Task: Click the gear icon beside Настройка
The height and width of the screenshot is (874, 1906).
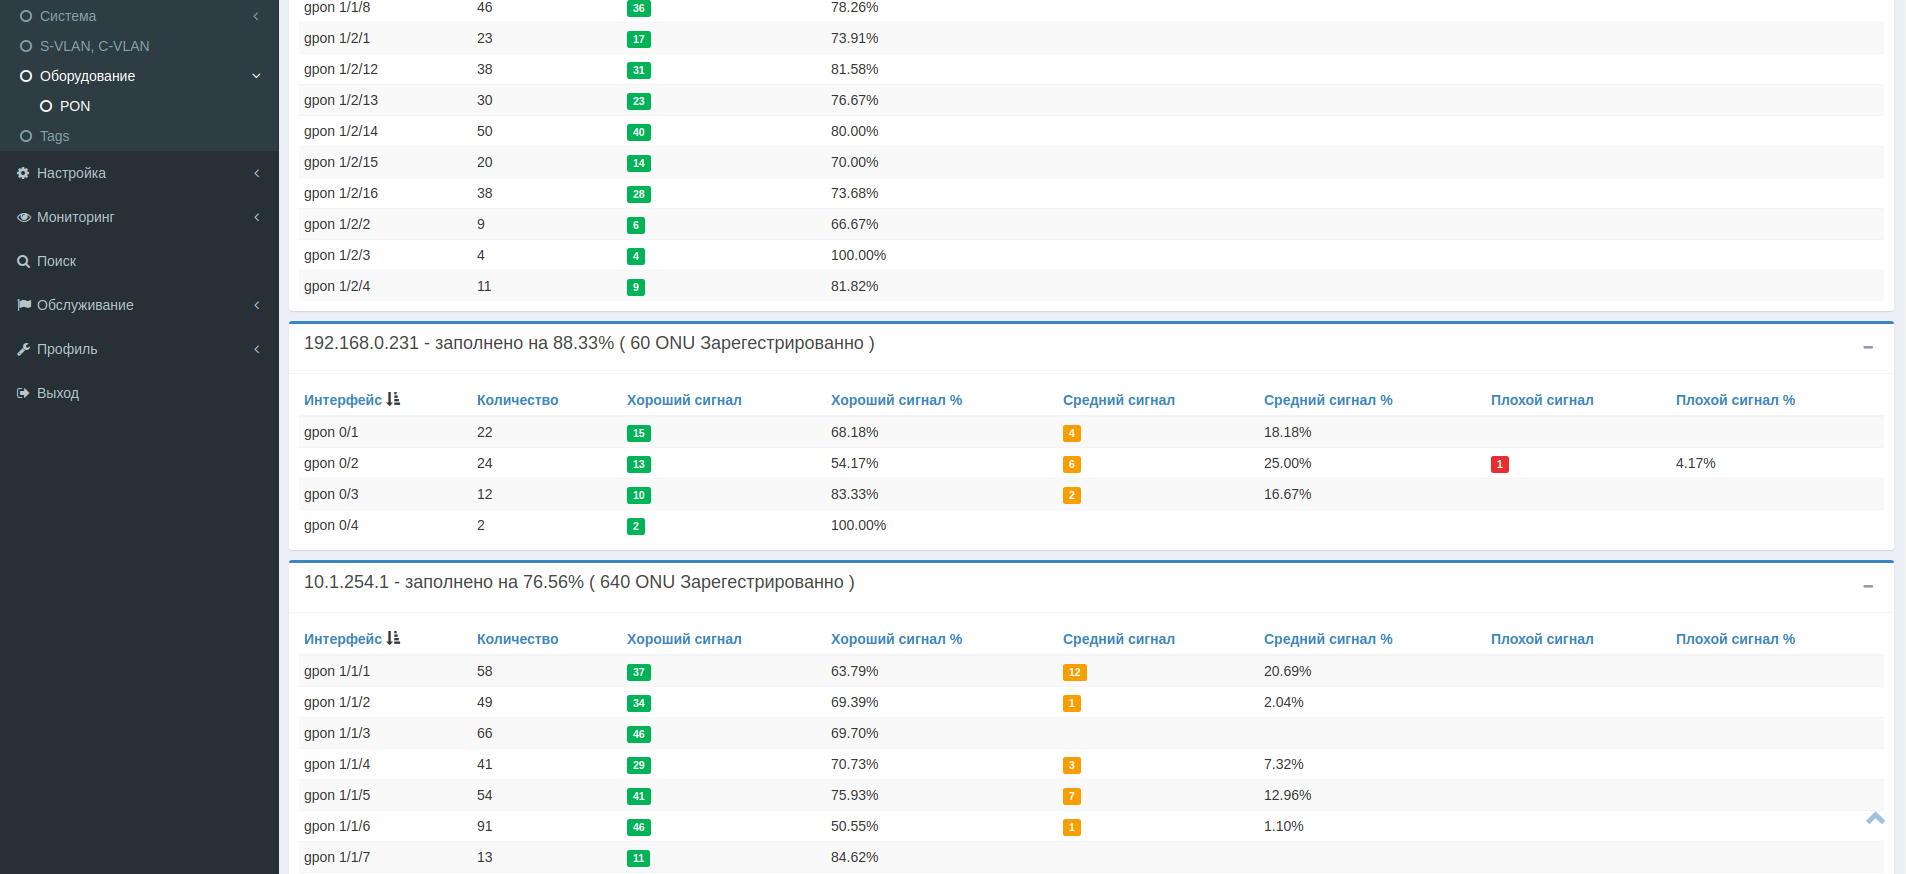Action: coord(23,173)
